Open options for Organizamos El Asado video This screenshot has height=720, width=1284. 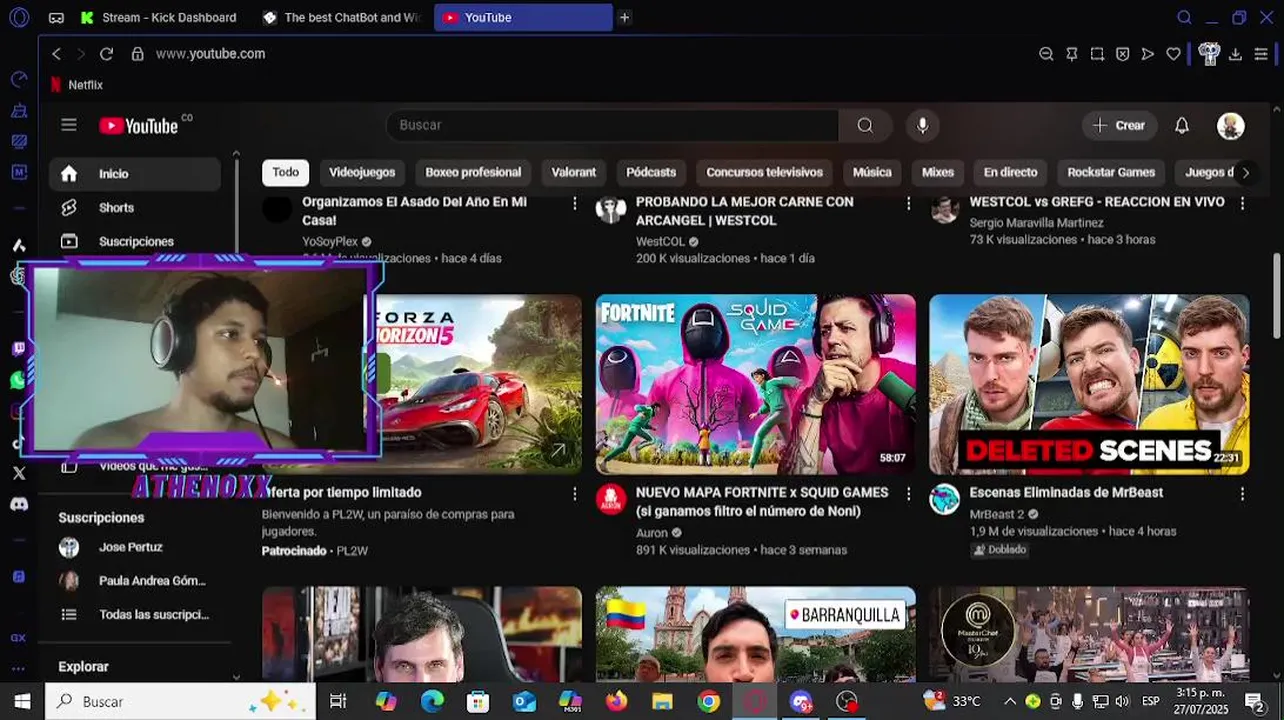[574, 203]
